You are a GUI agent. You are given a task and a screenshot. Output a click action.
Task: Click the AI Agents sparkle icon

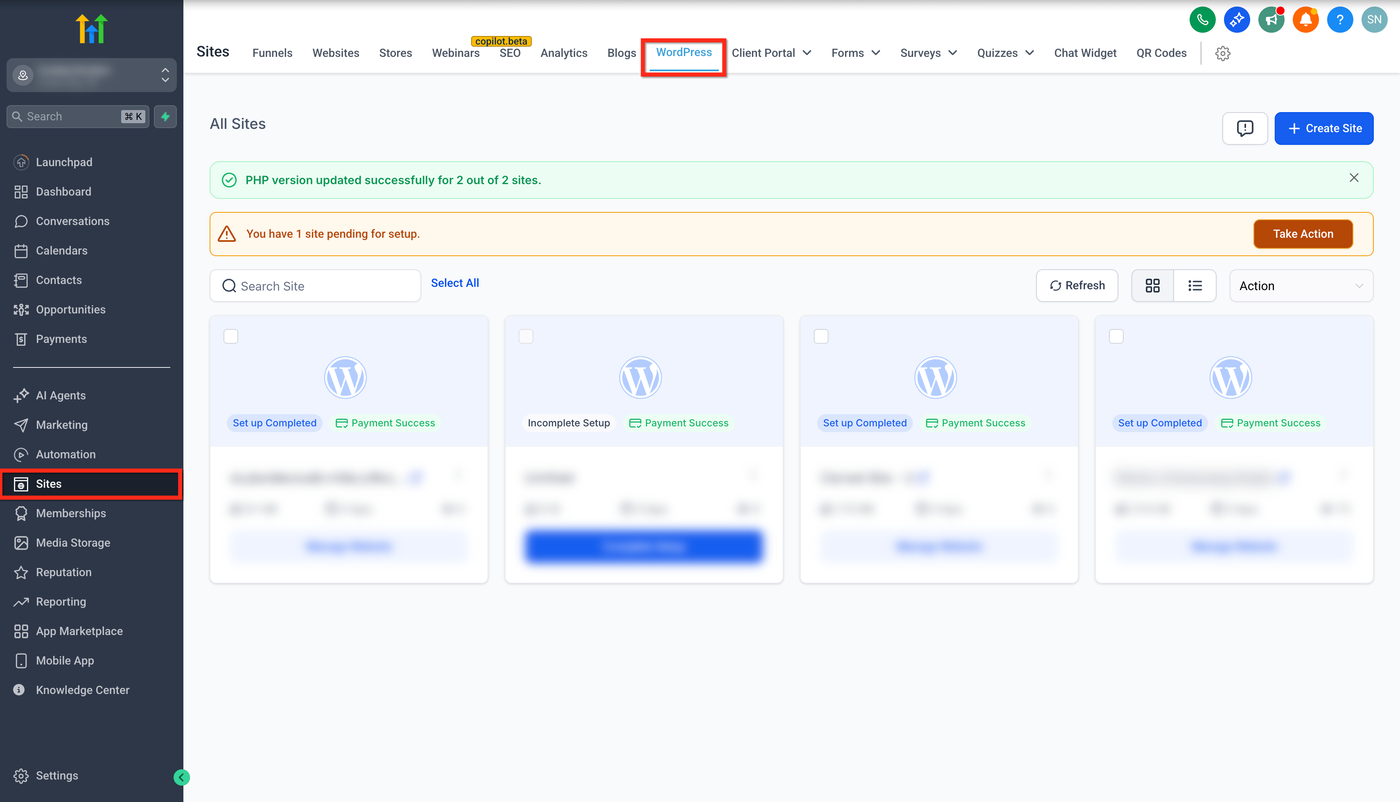coord(21,395)
